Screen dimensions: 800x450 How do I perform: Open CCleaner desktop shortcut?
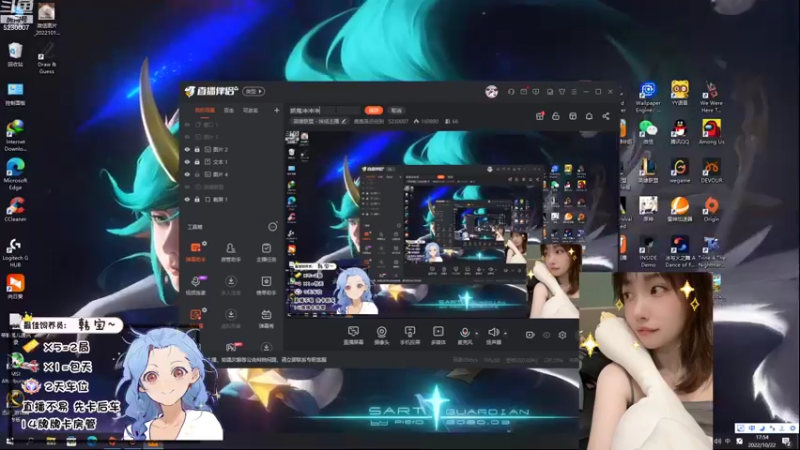pos(15,209)
